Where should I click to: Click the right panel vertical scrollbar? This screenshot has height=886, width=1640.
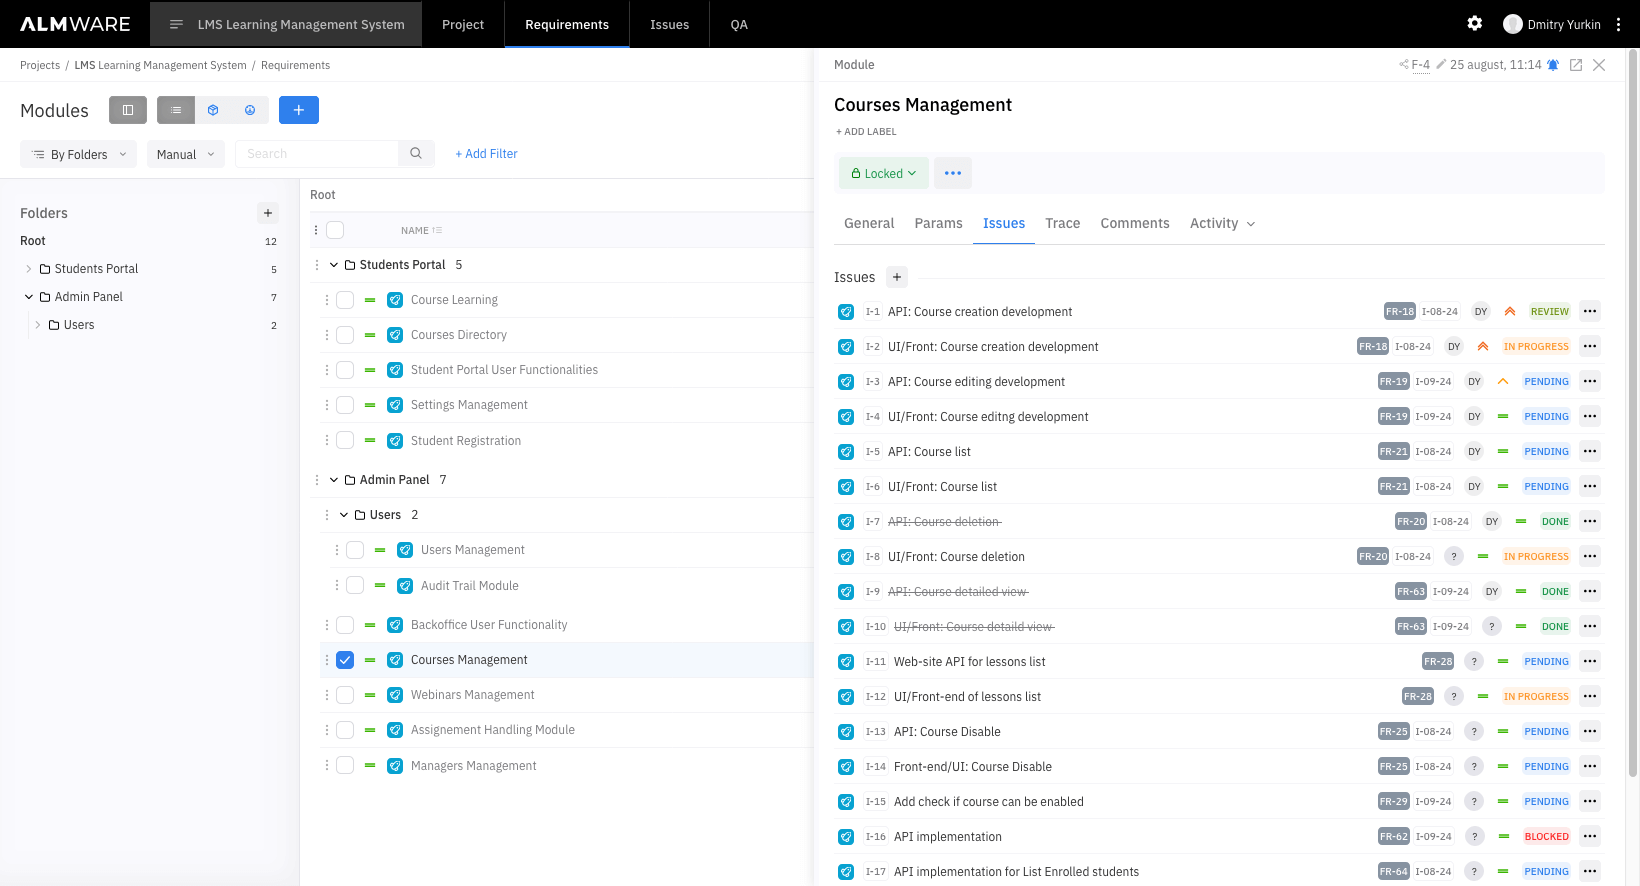point(1633,412)
